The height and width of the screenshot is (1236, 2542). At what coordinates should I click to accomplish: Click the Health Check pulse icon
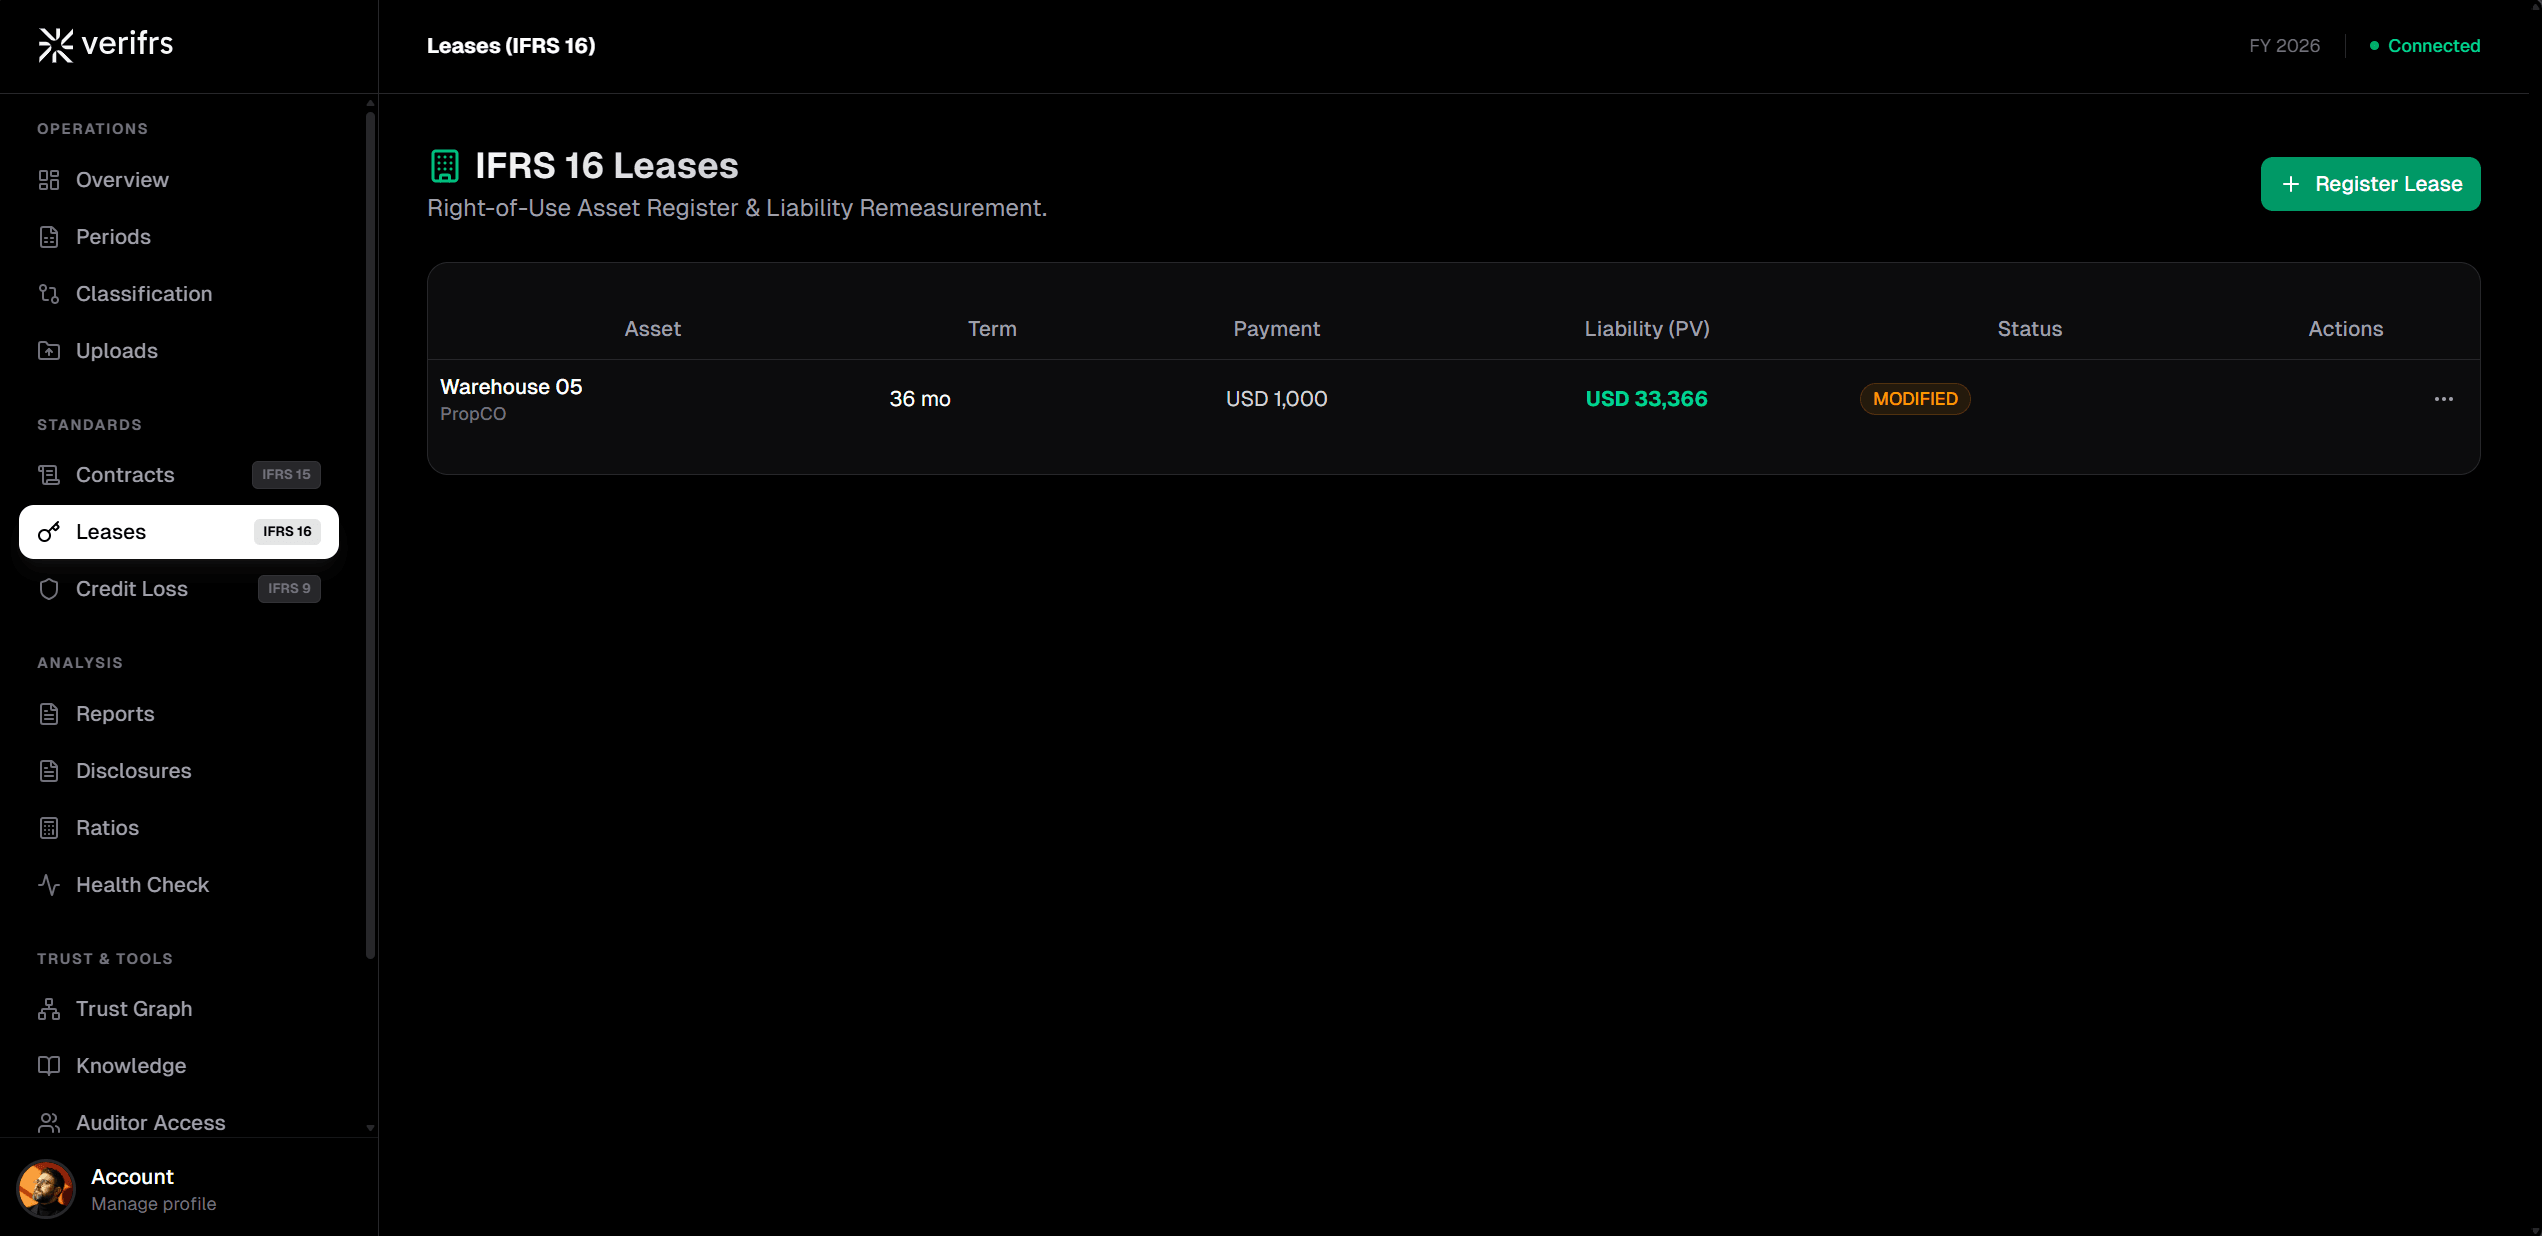49,885
